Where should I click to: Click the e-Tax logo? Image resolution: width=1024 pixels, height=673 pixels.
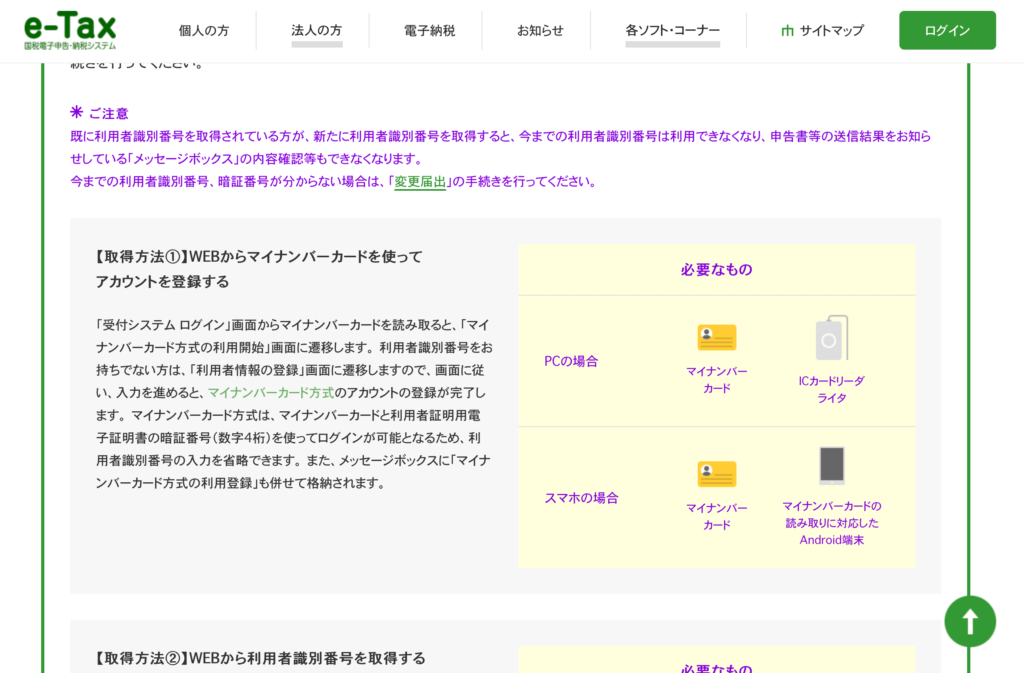click(x=70, y=31)
